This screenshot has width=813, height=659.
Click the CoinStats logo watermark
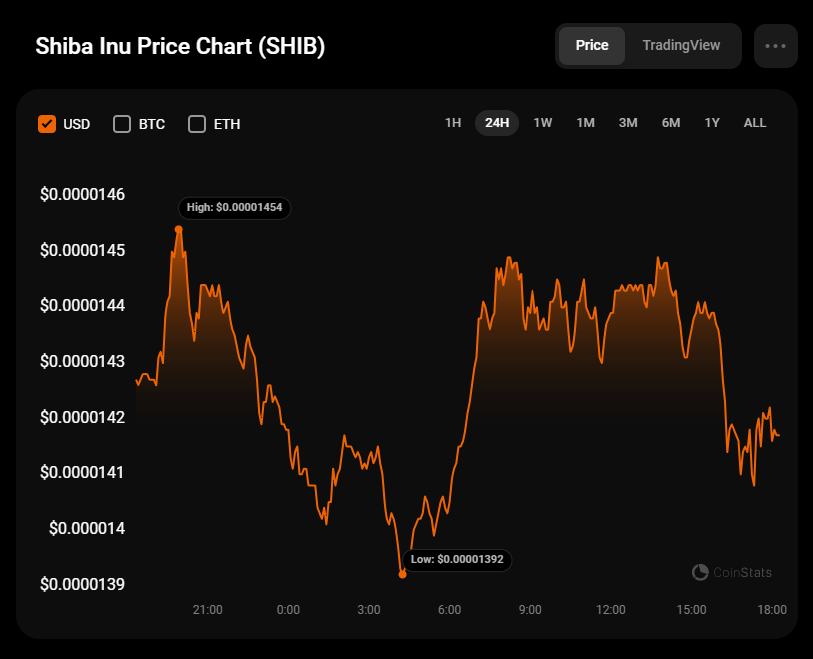(732, 572)
